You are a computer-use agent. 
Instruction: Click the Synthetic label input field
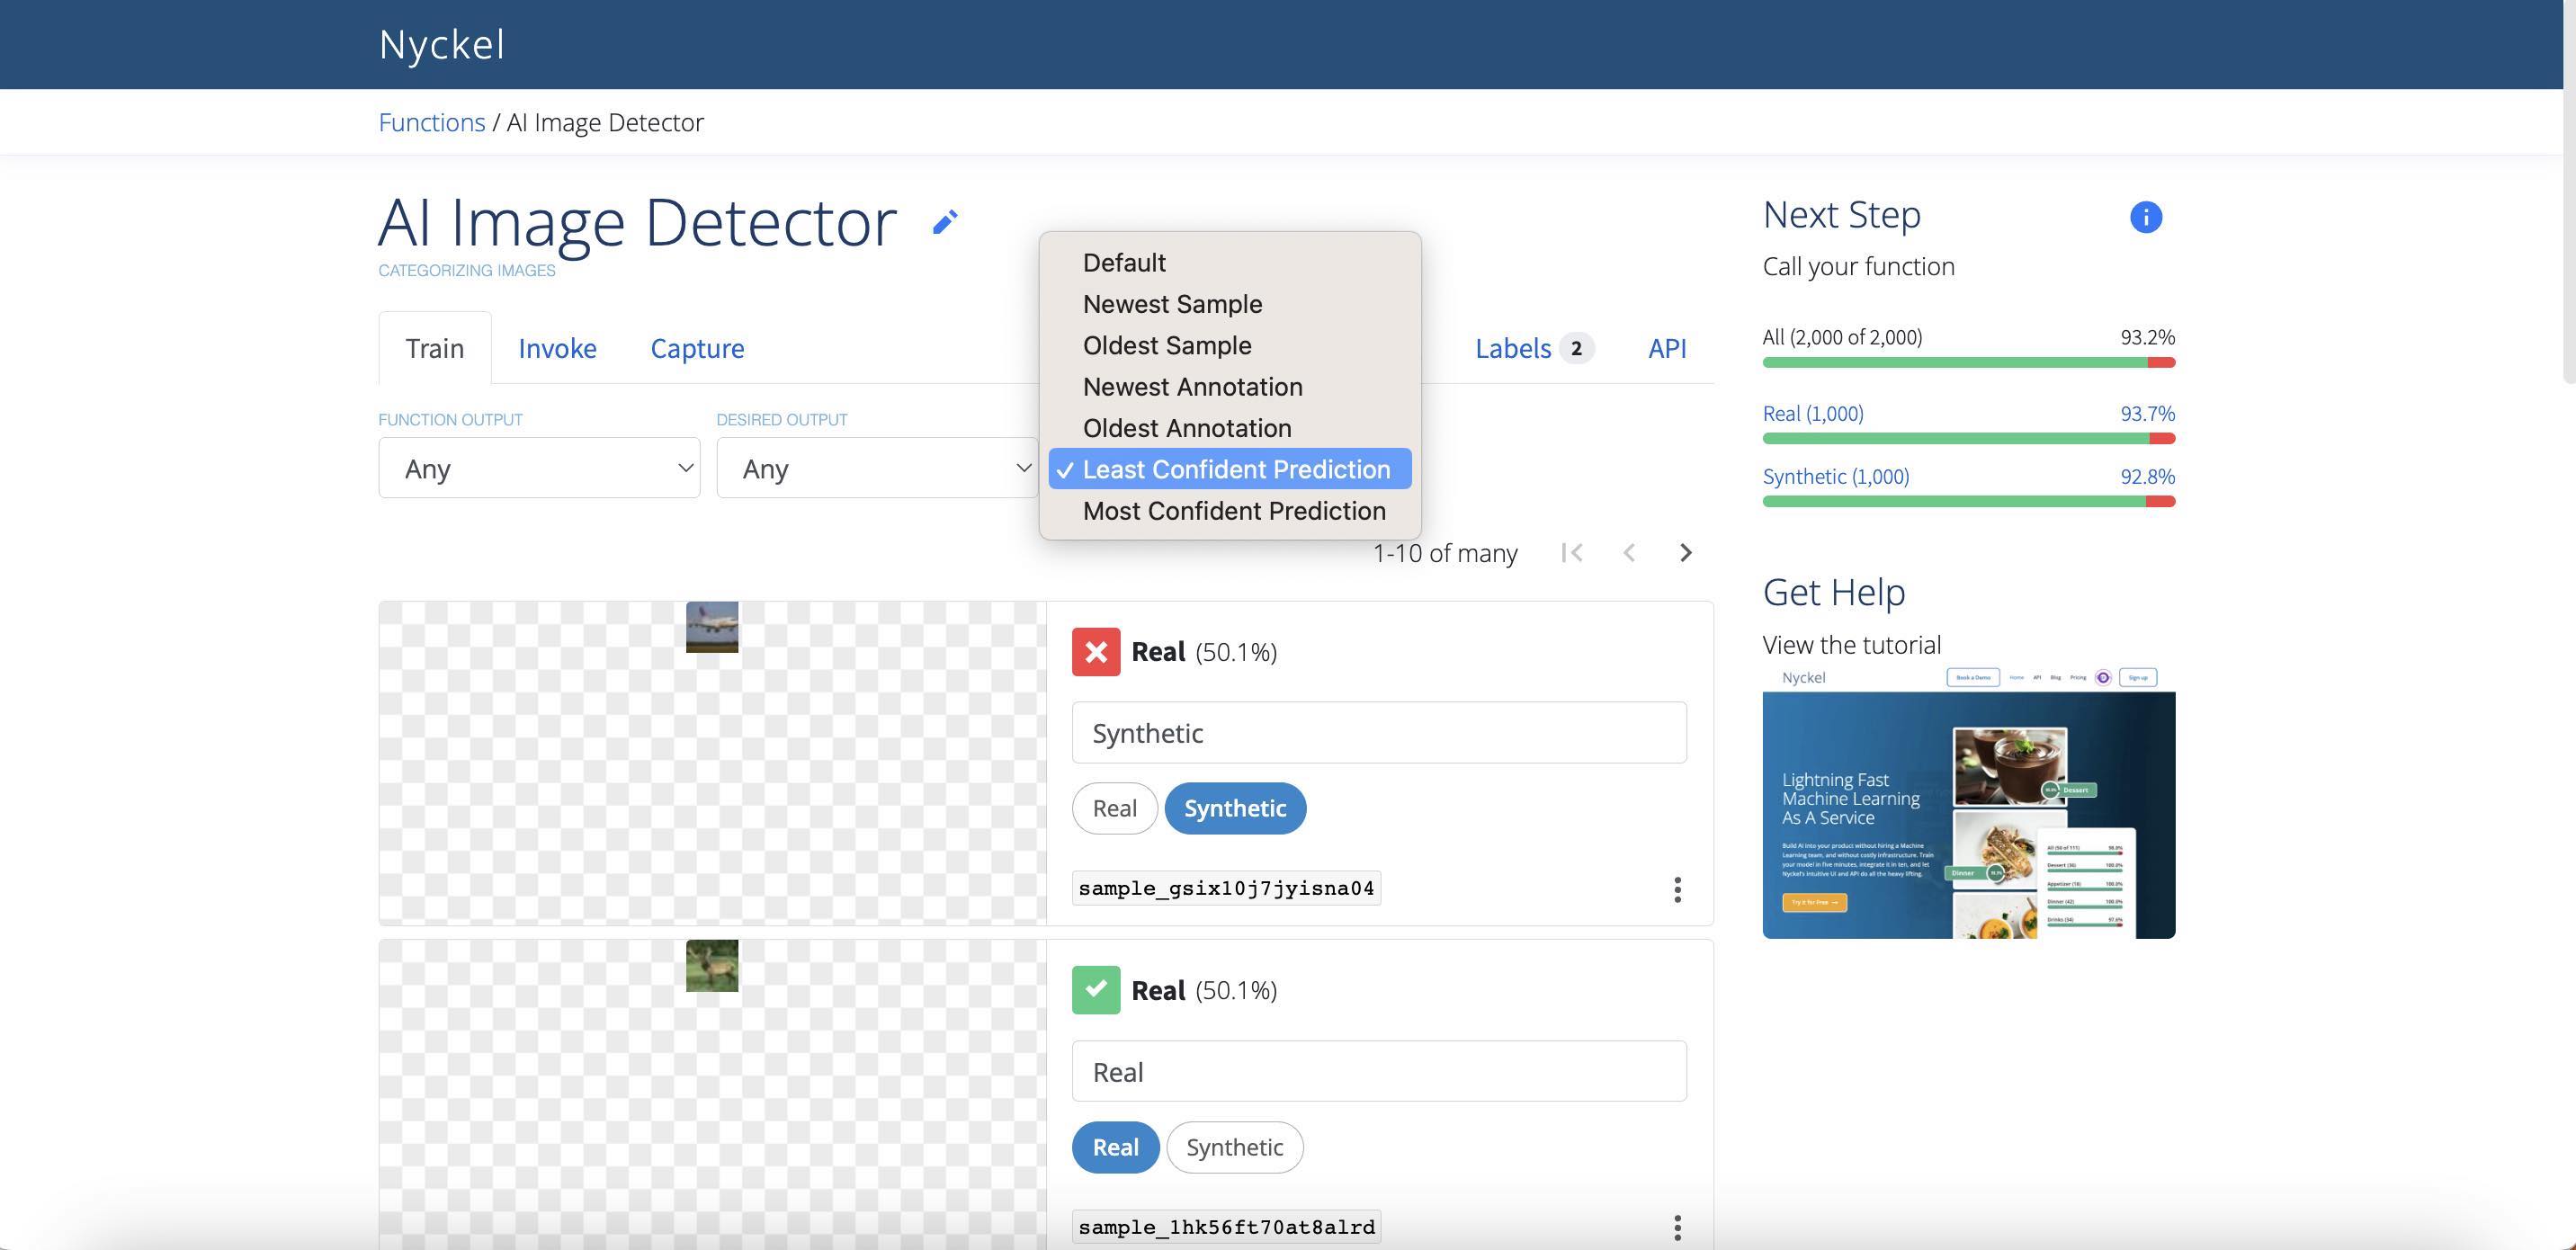click(1379, 733)
